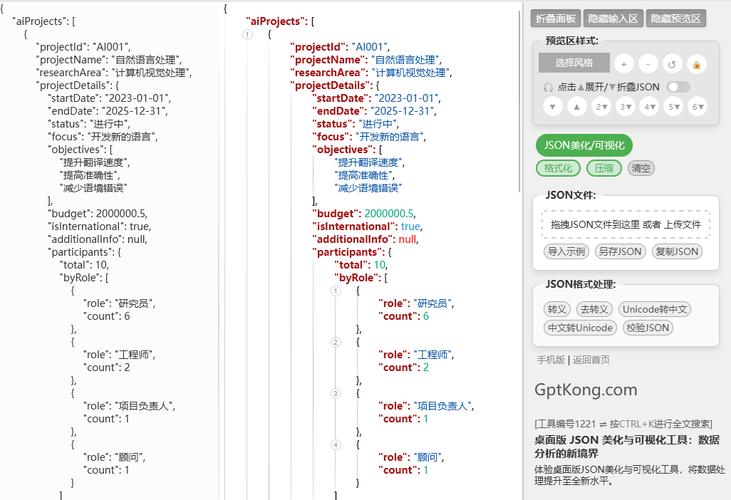Click the red "projectDetails" key in preview

[331, 86]
